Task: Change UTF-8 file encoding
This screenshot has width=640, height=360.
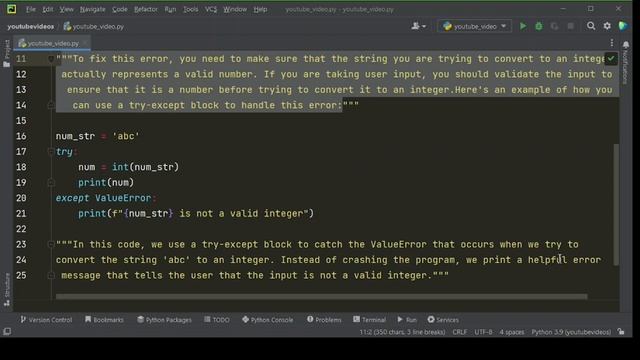Action: [x=483, y=332]
